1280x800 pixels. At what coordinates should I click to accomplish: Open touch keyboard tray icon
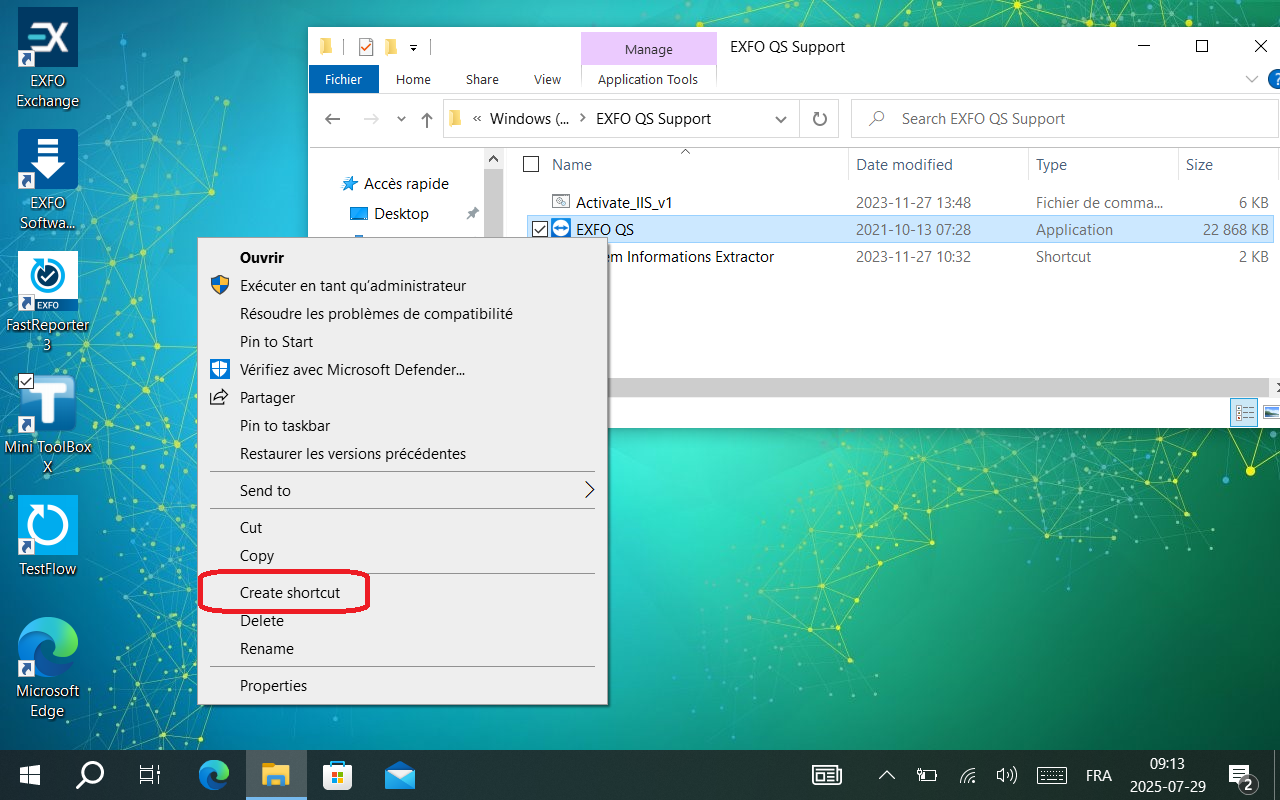(1052, 775)
